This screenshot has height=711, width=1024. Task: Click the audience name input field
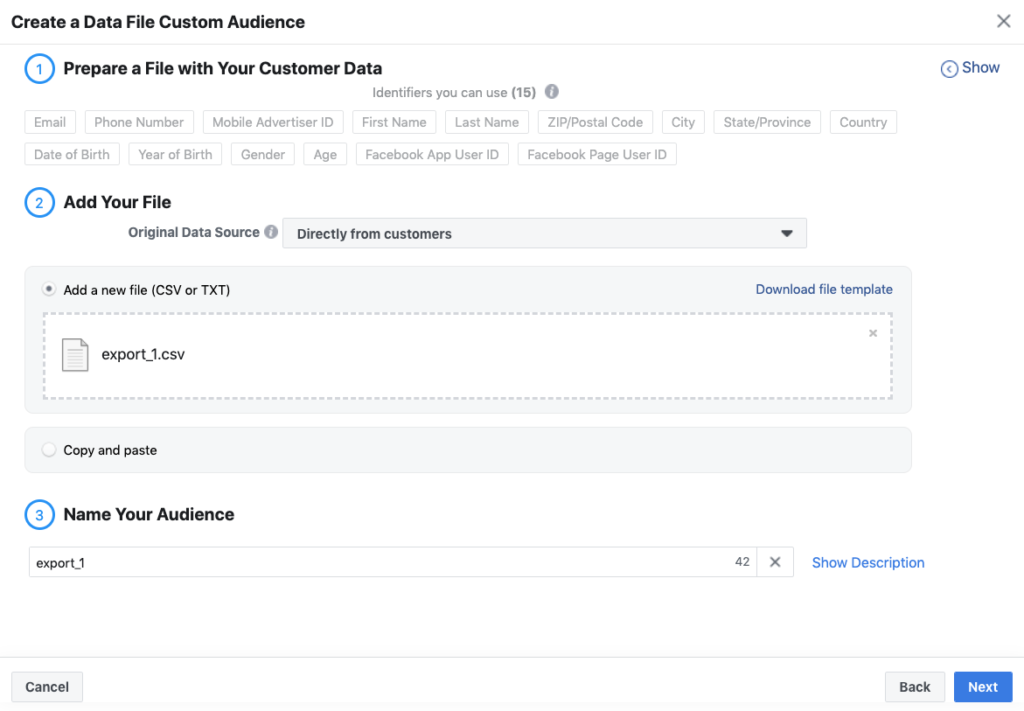(380, 562)
